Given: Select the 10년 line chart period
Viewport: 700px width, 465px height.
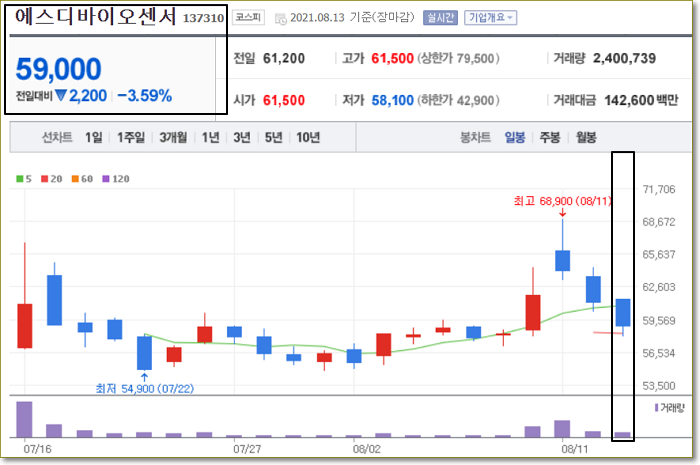Looking at the screenshot, I should [x=308, y=137].
